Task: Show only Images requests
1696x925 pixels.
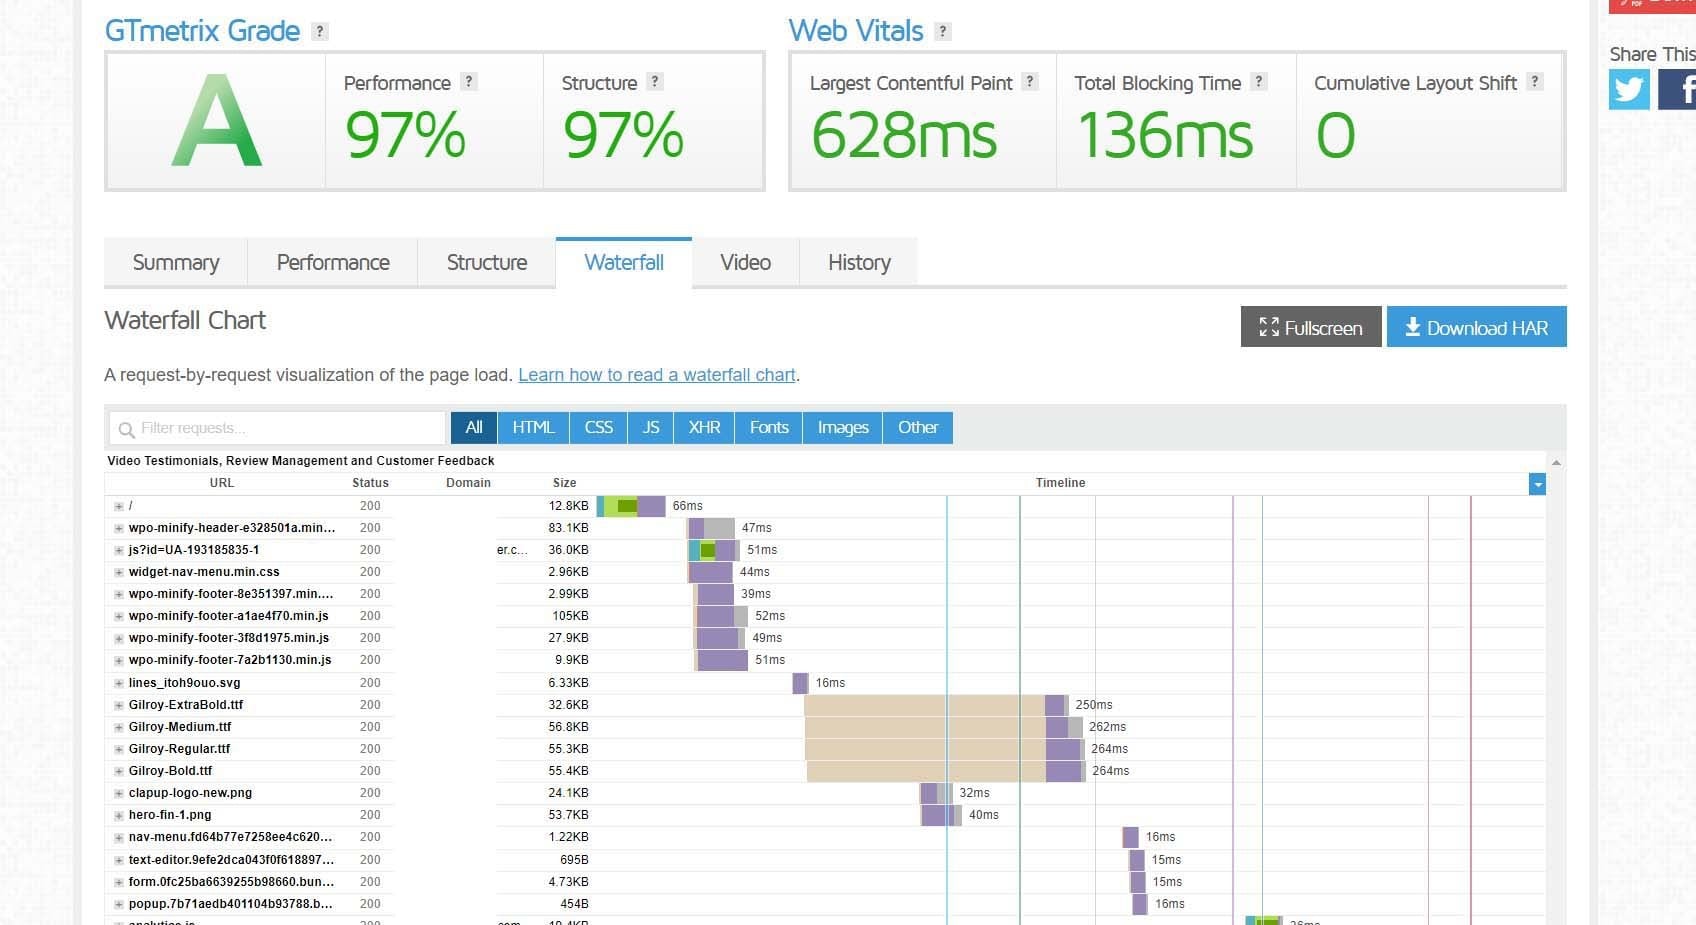Action: coord(843,428)
